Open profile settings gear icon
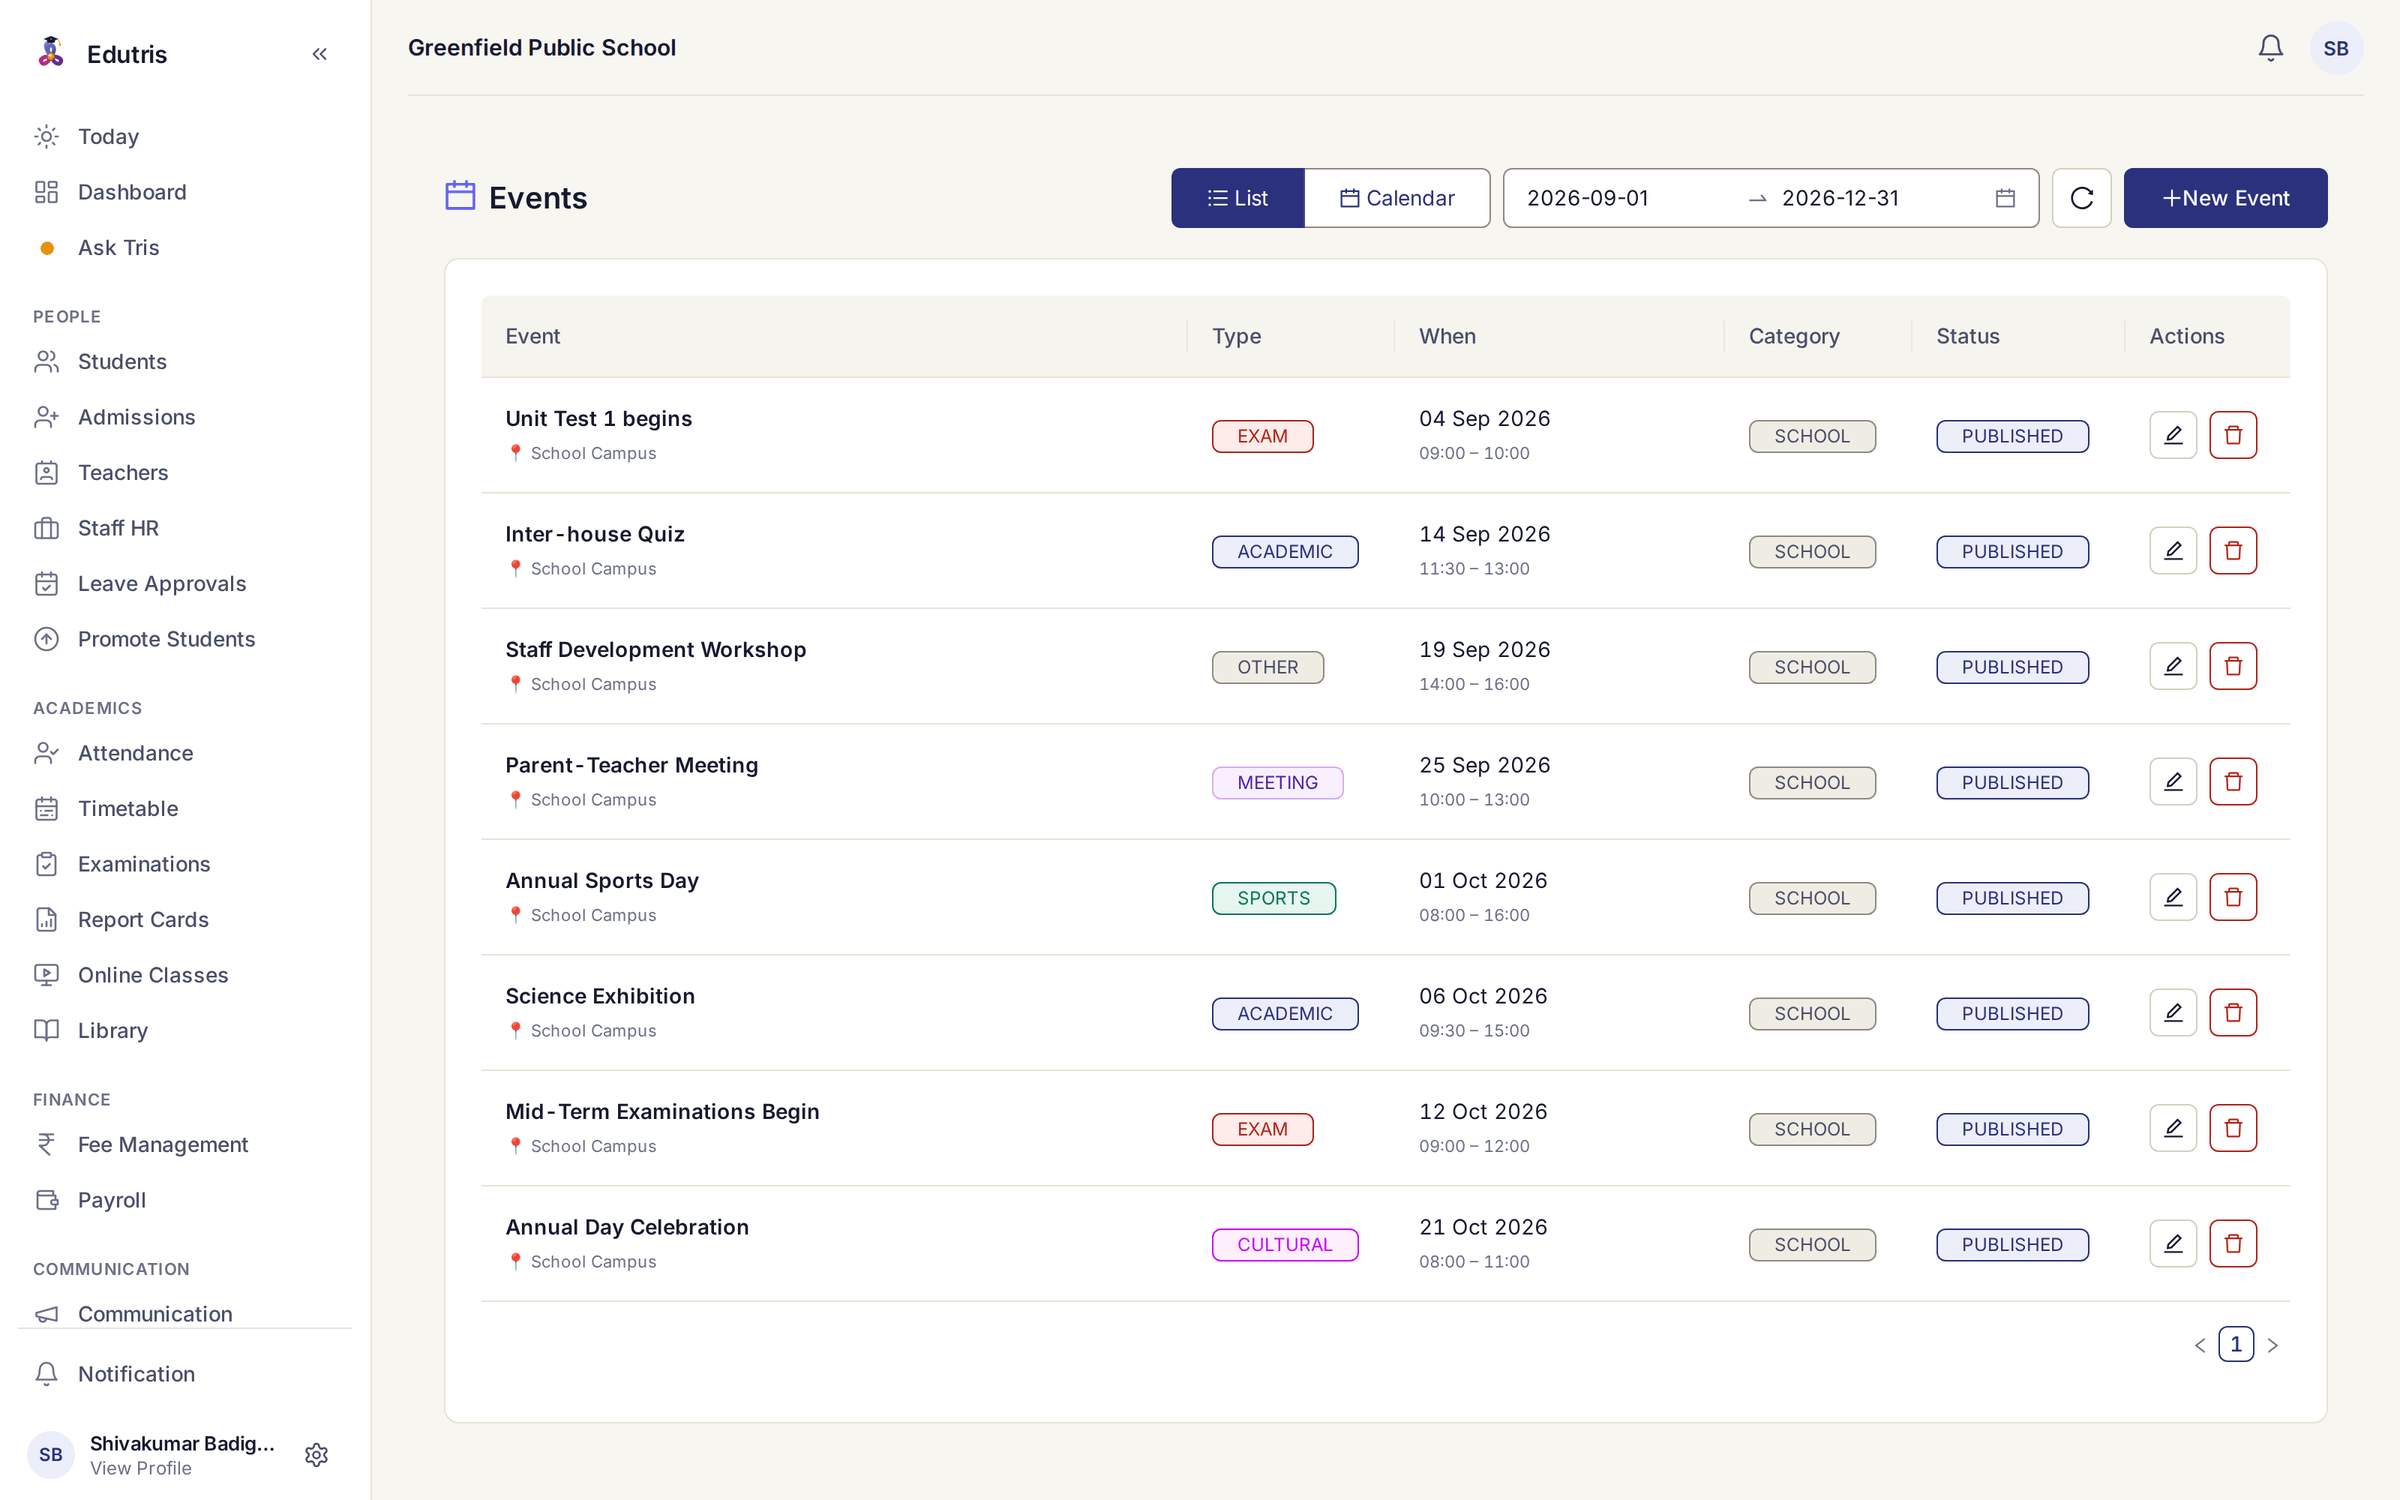The image size is (2400, 1500). (x=316, y=1455)
